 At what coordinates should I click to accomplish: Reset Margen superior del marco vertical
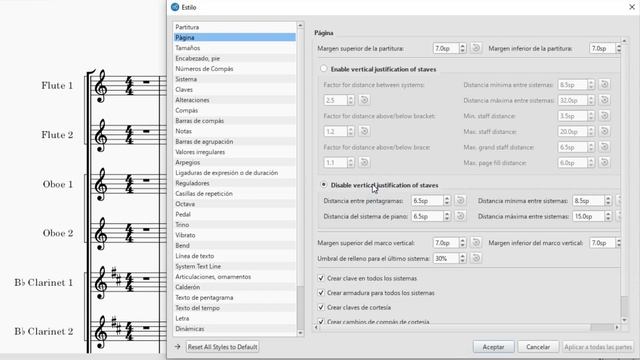pyautogui.click(x=476, y=243)
